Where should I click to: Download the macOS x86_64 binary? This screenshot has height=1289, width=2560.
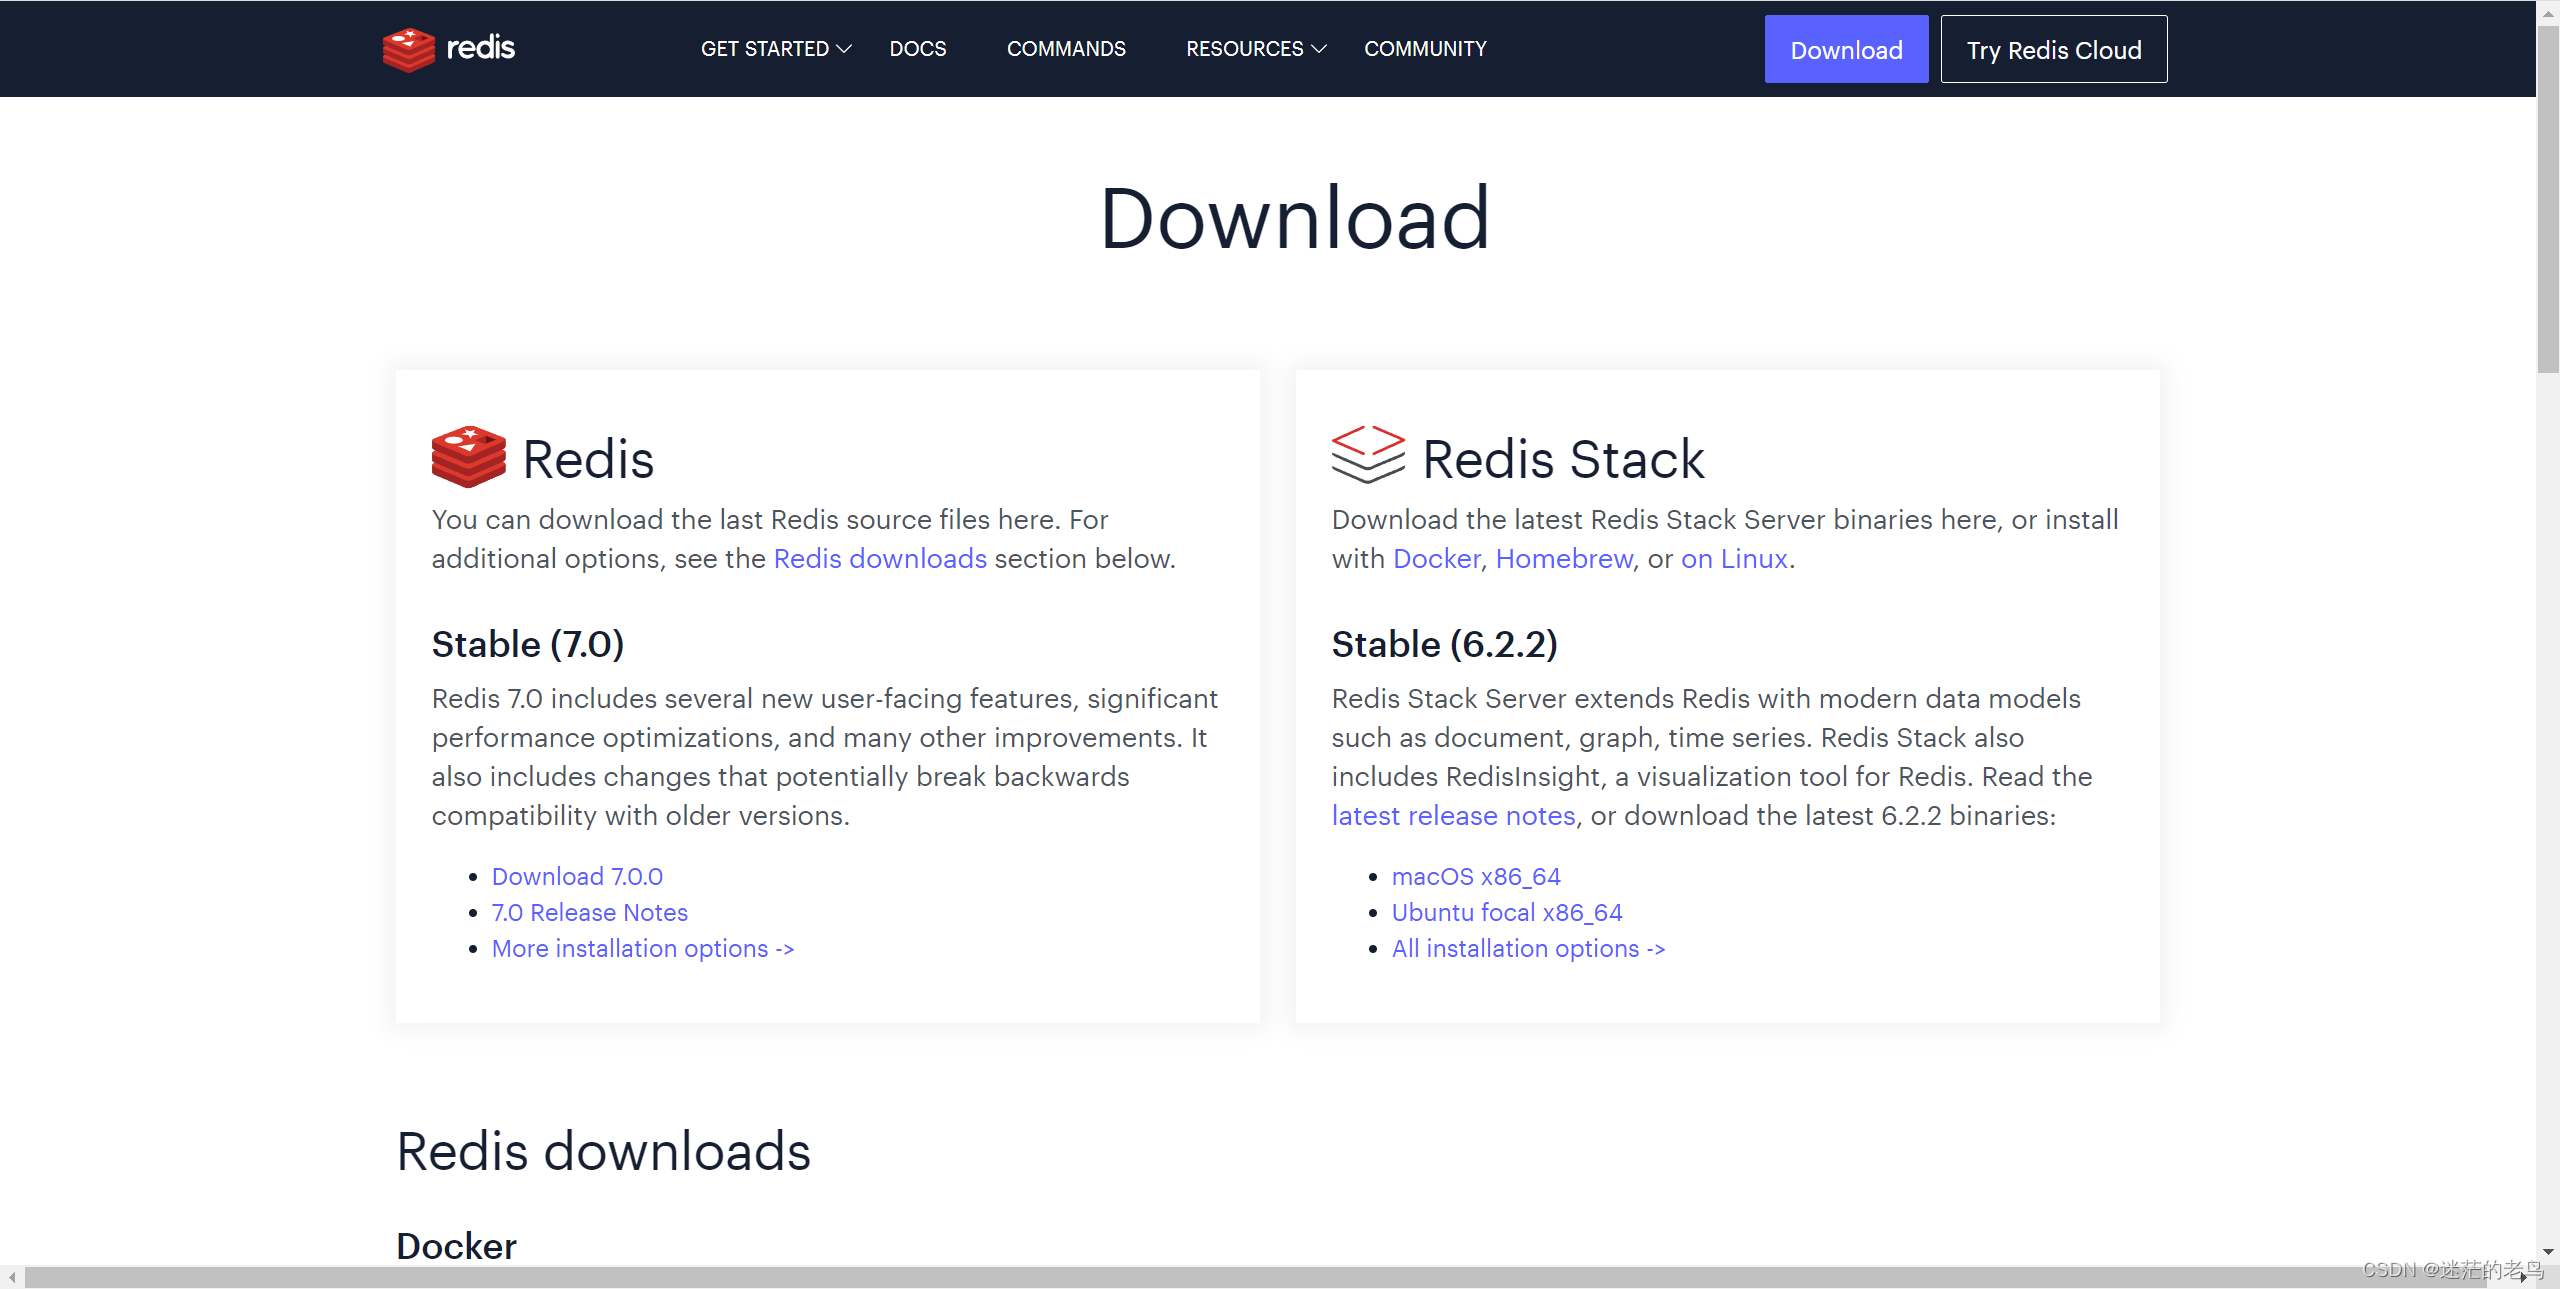tap(1475, 876)
